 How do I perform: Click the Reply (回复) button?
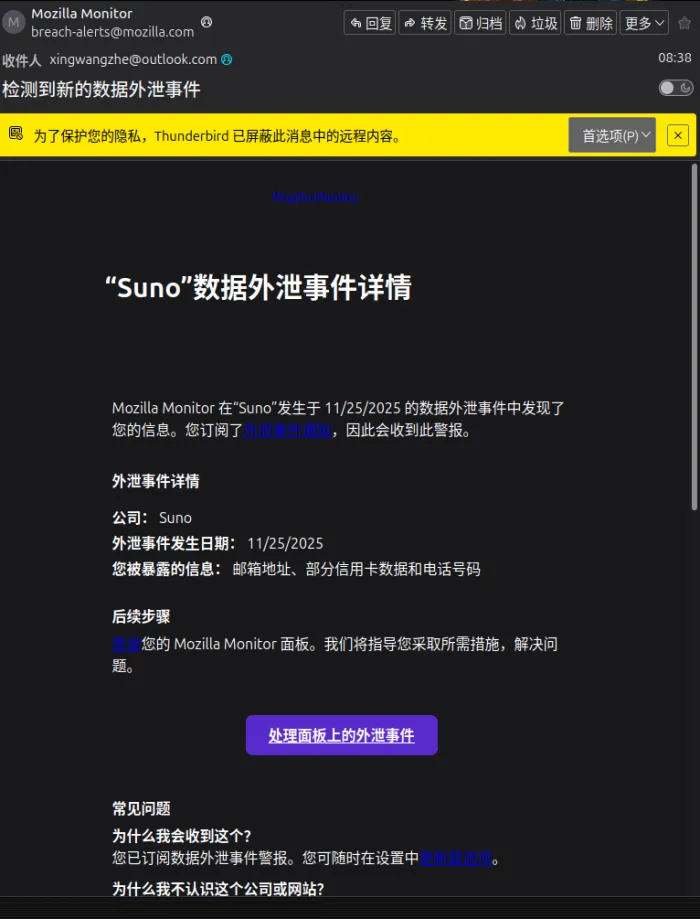pyautogui.click(x=370, y=23)
